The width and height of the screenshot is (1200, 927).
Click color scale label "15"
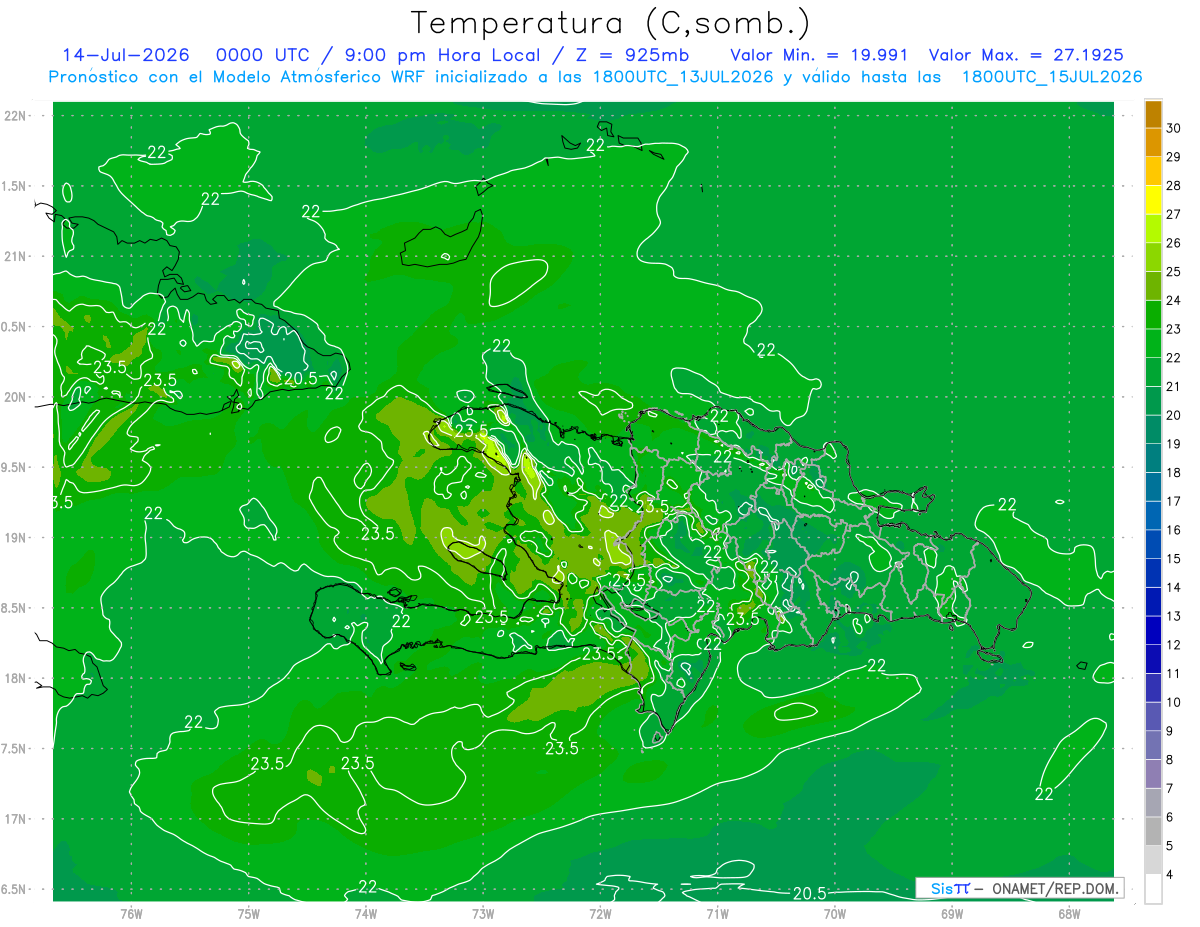click(1174, 559)
